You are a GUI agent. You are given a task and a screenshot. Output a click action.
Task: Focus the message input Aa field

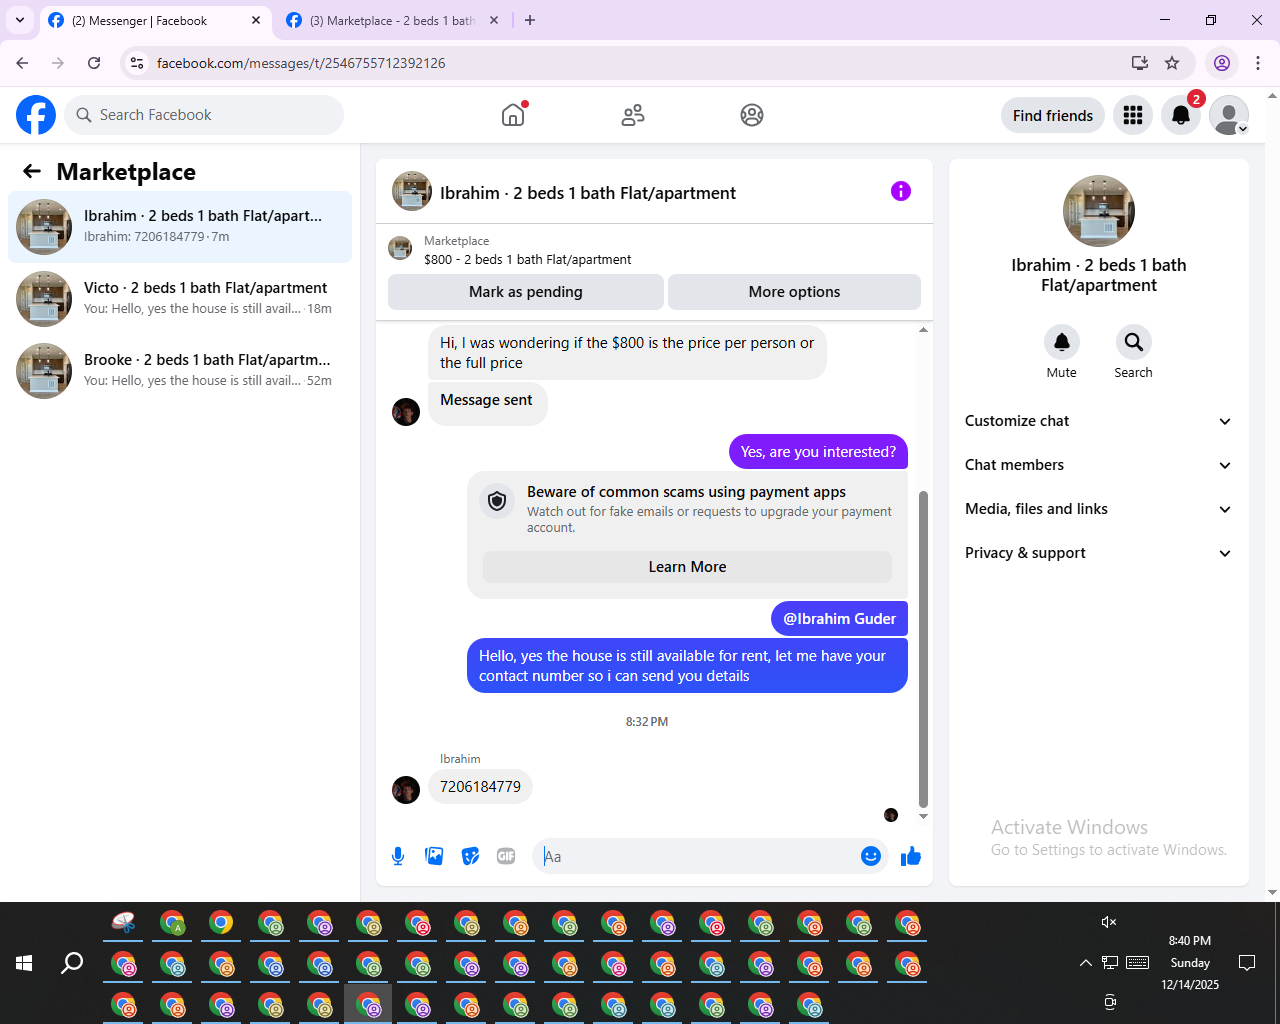coord(697,856)
